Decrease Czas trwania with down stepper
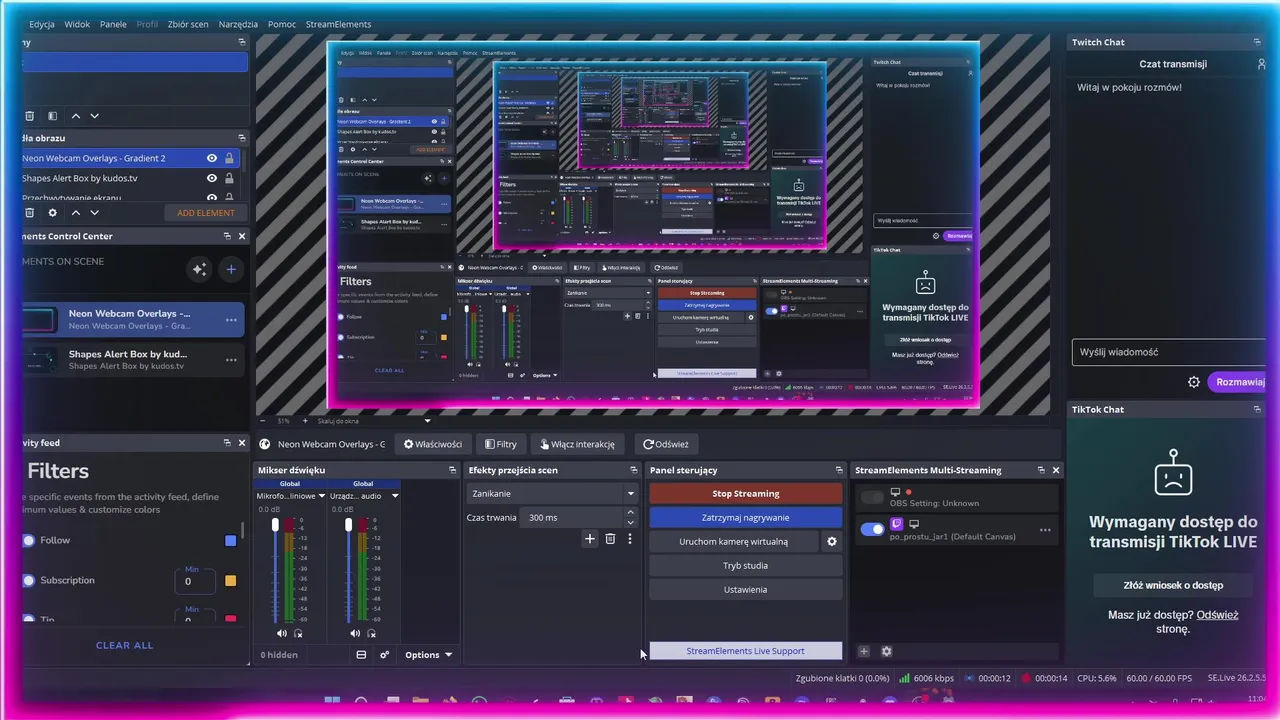Viewport: 1280px width, 720px height. tap(630, 523)
